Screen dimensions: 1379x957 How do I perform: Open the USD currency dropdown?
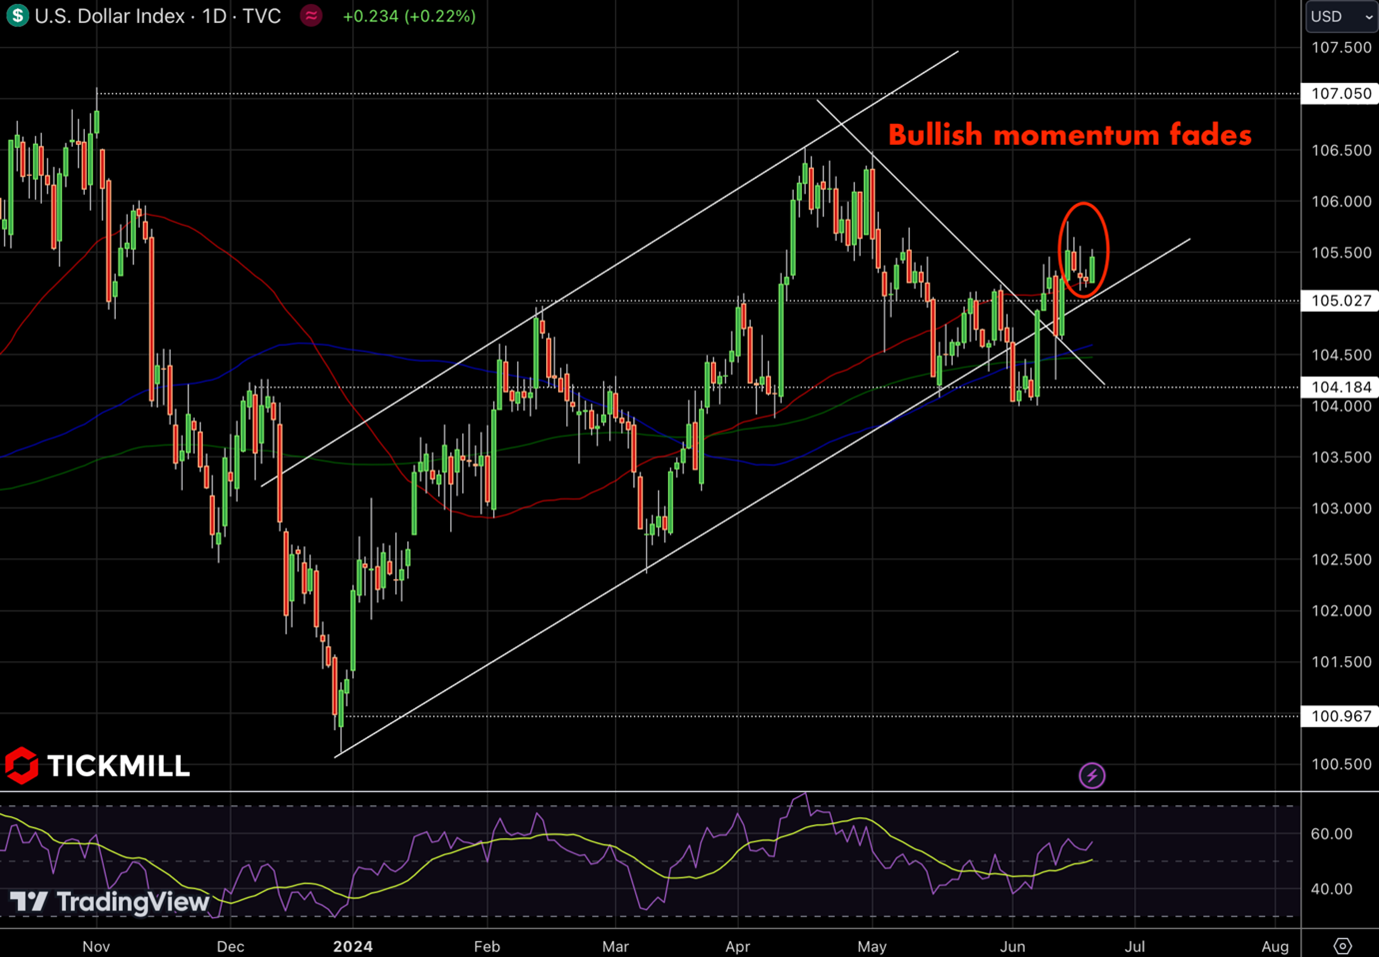click(x=1341, y=16)
